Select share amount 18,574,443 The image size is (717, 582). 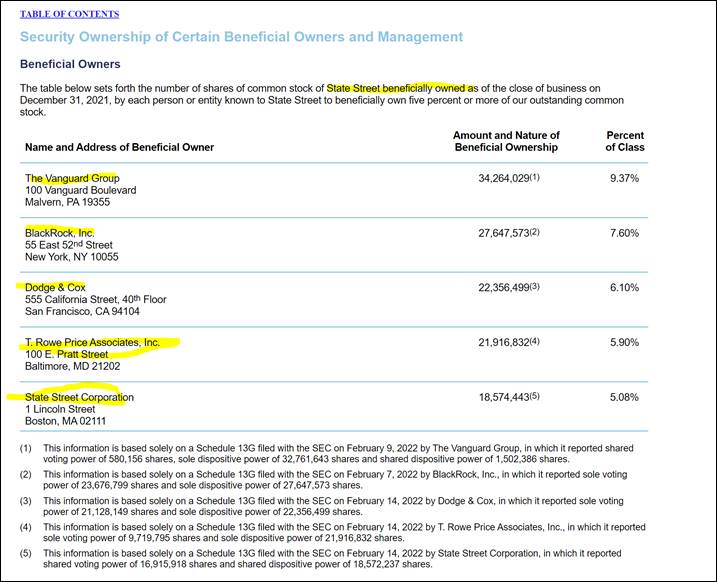504,397
